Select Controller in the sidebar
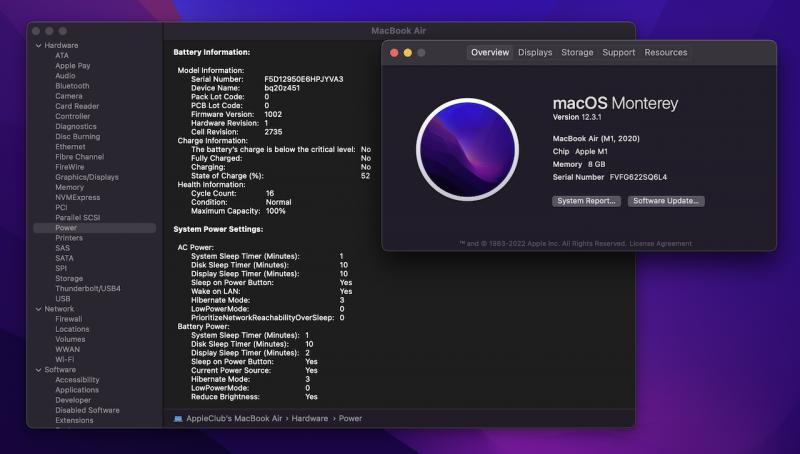Image resolution: width=800 pixels, height=454 pixels. click(72, 116)
